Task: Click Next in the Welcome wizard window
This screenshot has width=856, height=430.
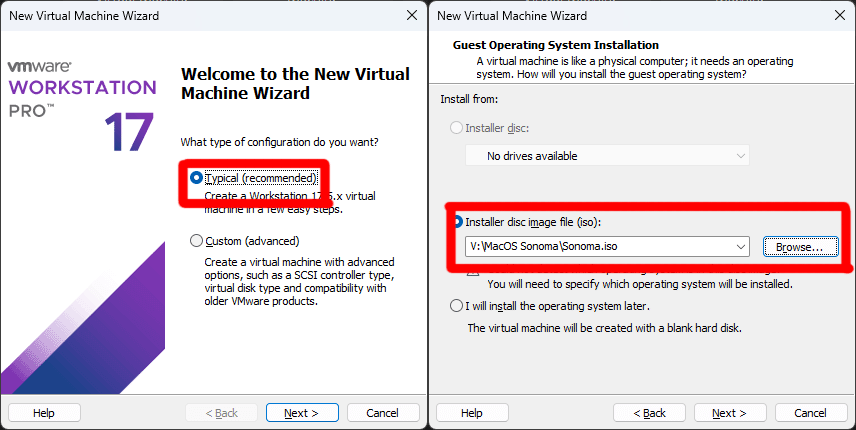Action: pos(302,413)
